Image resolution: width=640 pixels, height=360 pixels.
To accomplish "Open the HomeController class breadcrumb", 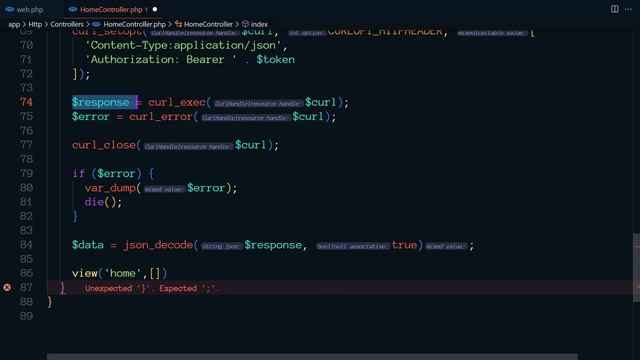I will tap(208, 24).
